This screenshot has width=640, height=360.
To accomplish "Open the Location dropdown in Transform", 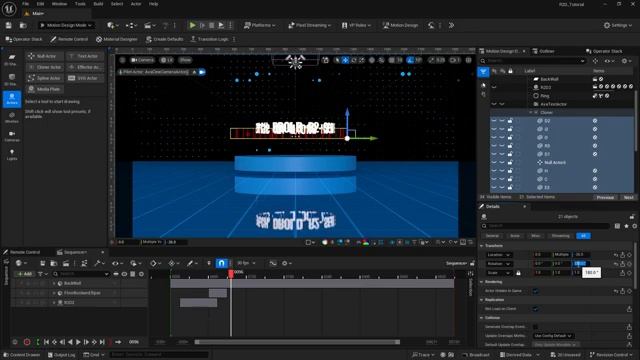I will point(499,255).
